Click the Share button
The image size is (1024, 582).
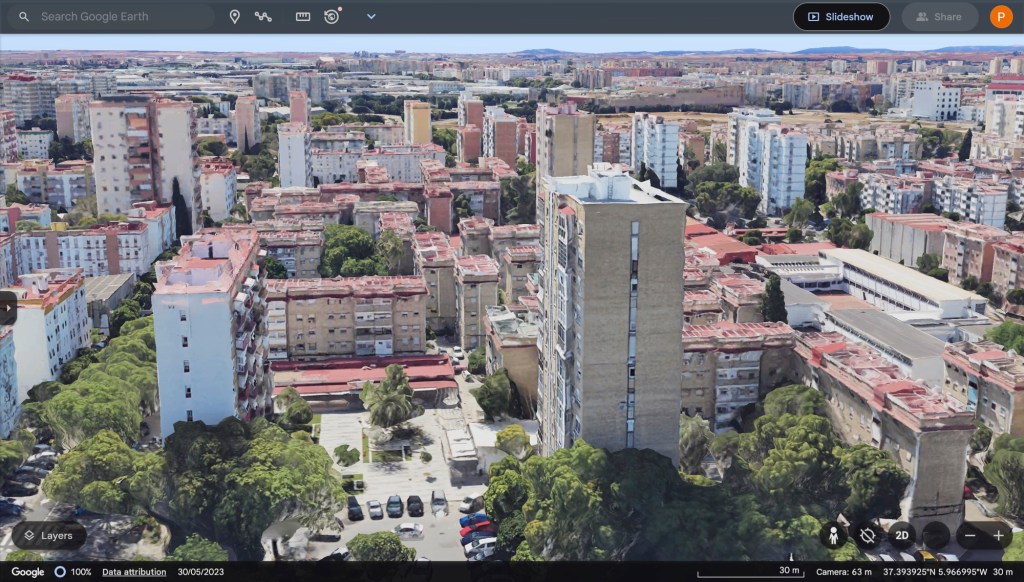click(x=939, y=17)
